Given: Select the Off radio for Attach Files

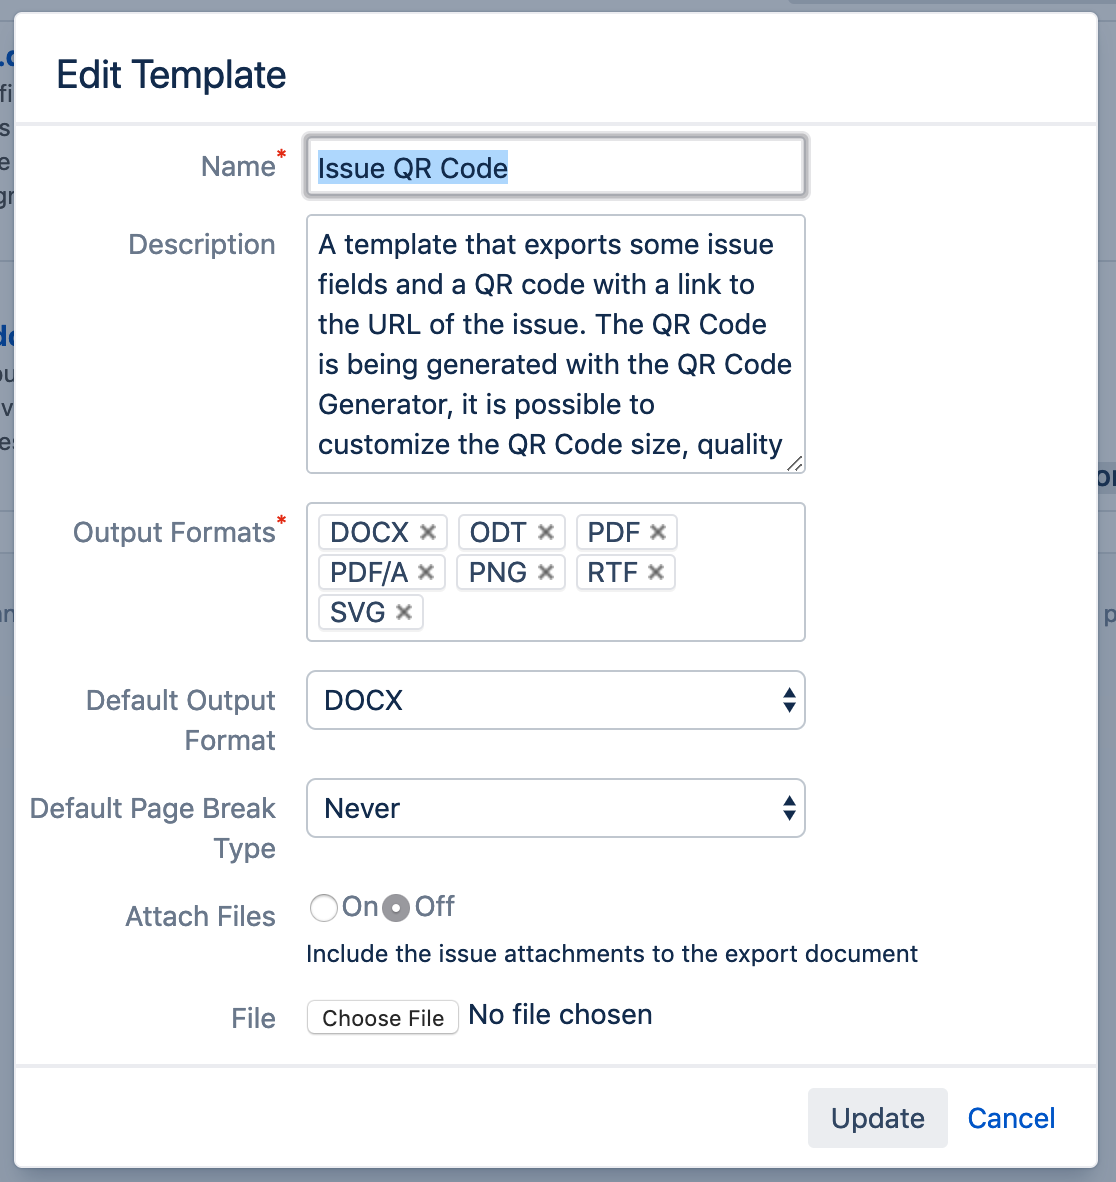Looking at the screenshot, I should coord(397,908).
